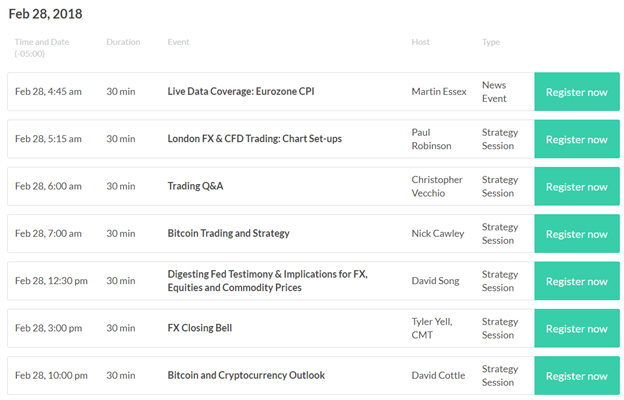Open the Bitcoin Trading and Strategy event
624x400 pixels.
coord(228,234)
